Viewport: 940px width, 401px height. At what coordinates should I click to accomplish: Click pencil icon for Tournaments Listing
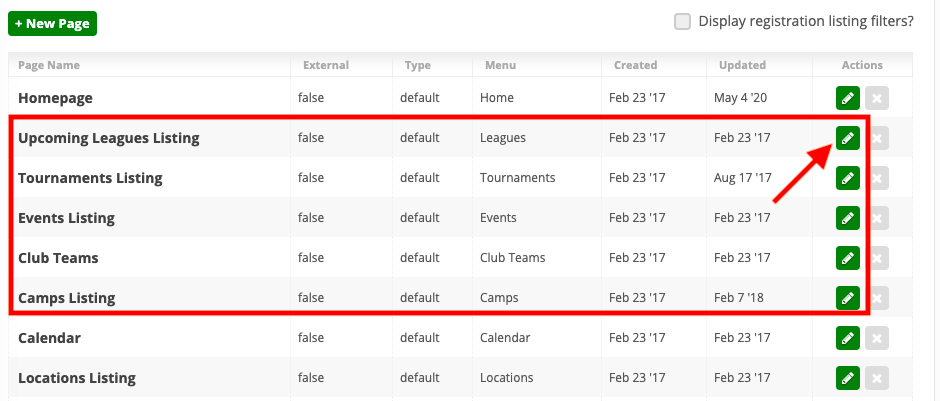pyautogui.click(x=848, y=178)
